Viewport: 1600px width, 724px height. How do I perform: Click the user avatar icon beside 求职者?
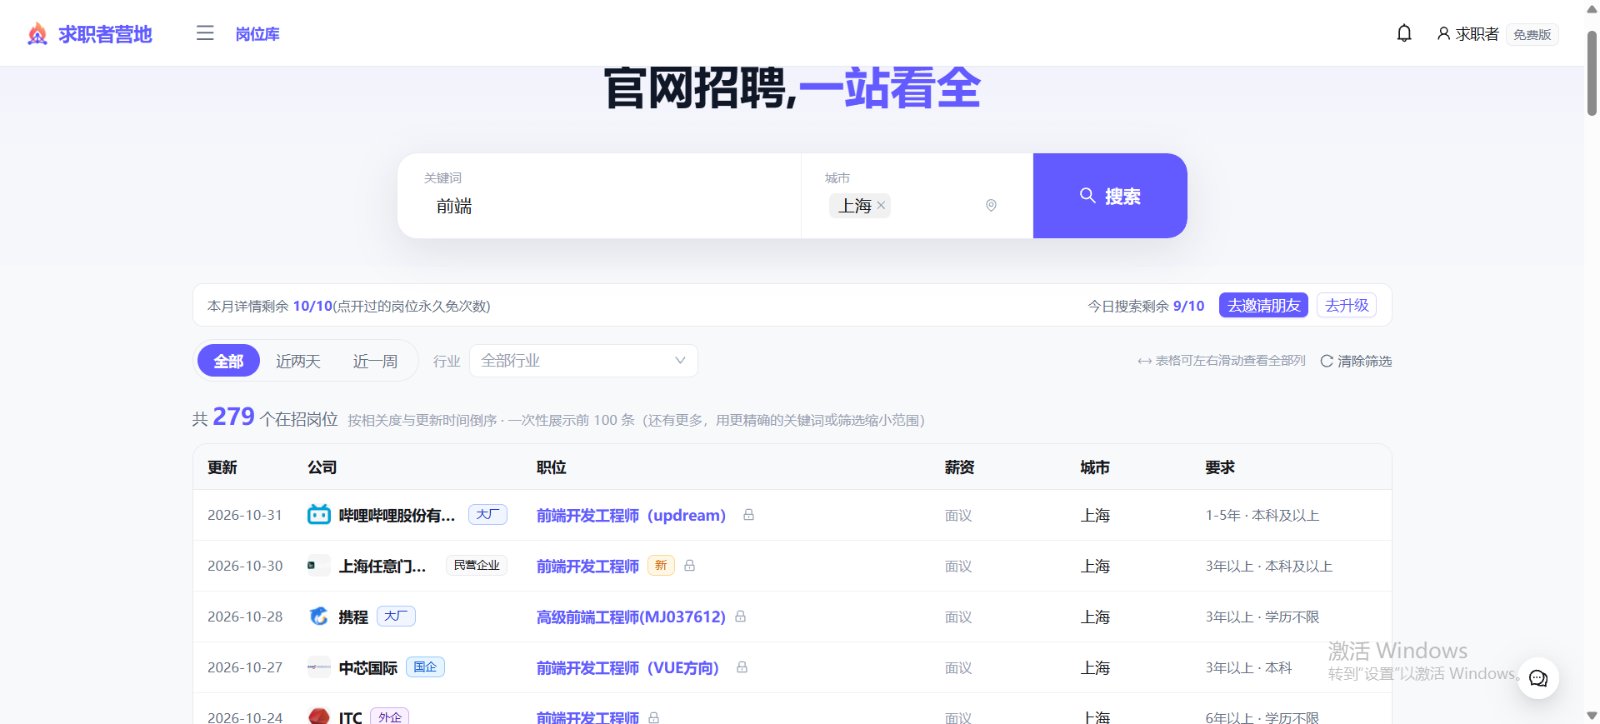tap(1443, 33)
